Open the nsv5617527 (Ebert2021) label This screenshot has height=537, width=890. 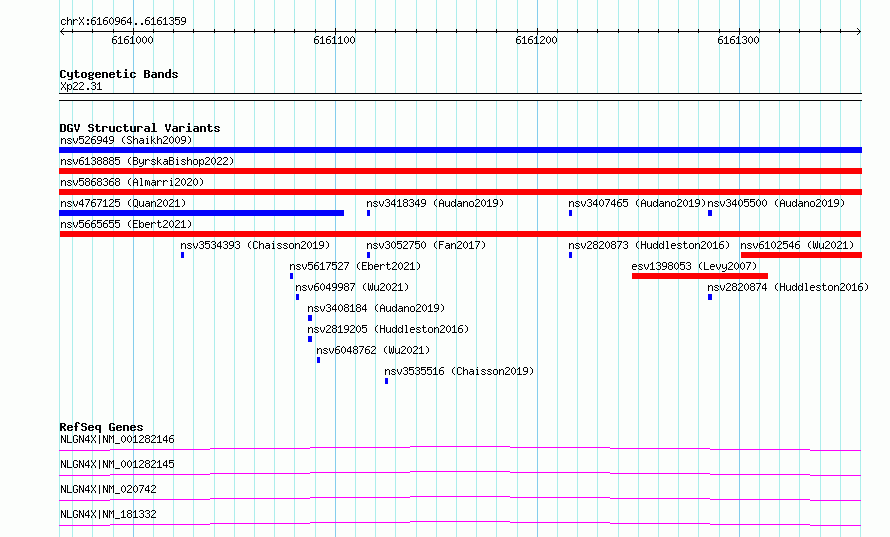355,266
